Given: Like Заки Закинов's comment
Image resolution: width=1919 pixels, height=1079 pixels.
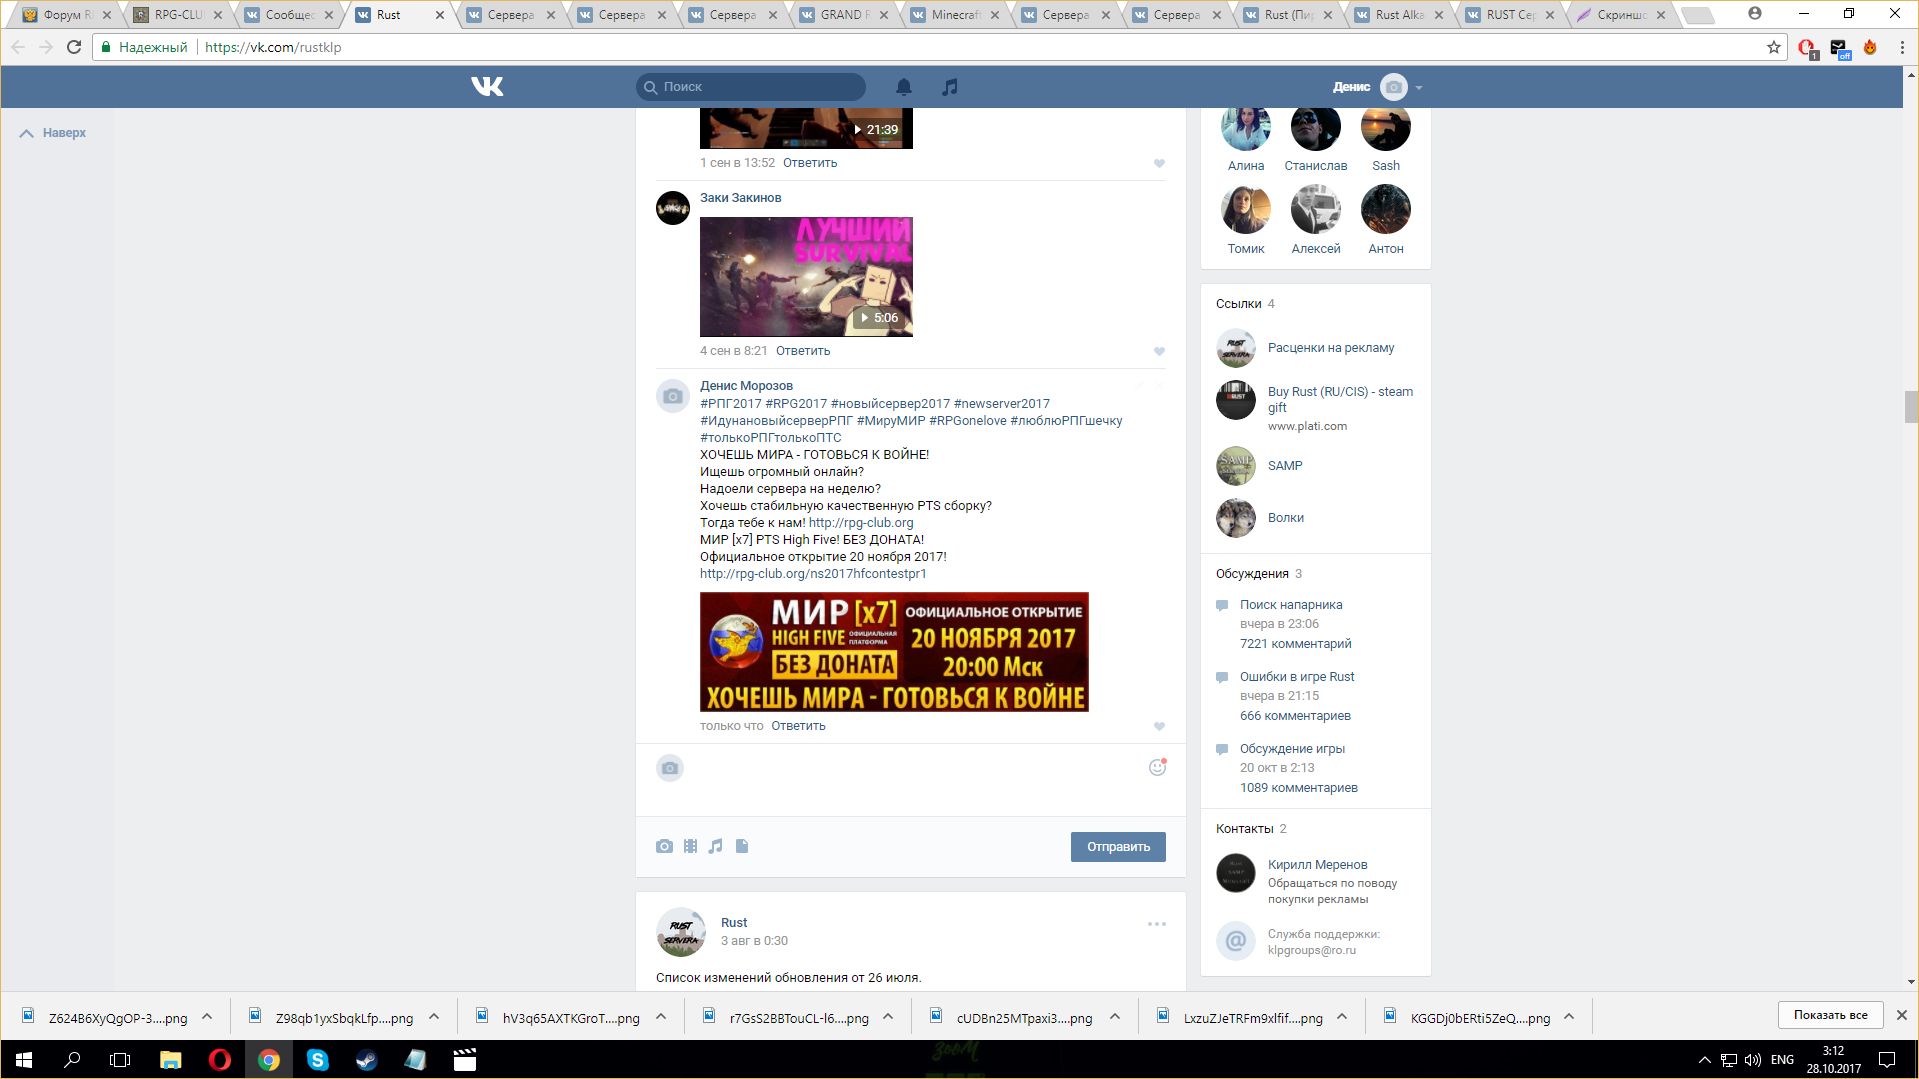Looking at the screenshot, I should point(1159,351).
